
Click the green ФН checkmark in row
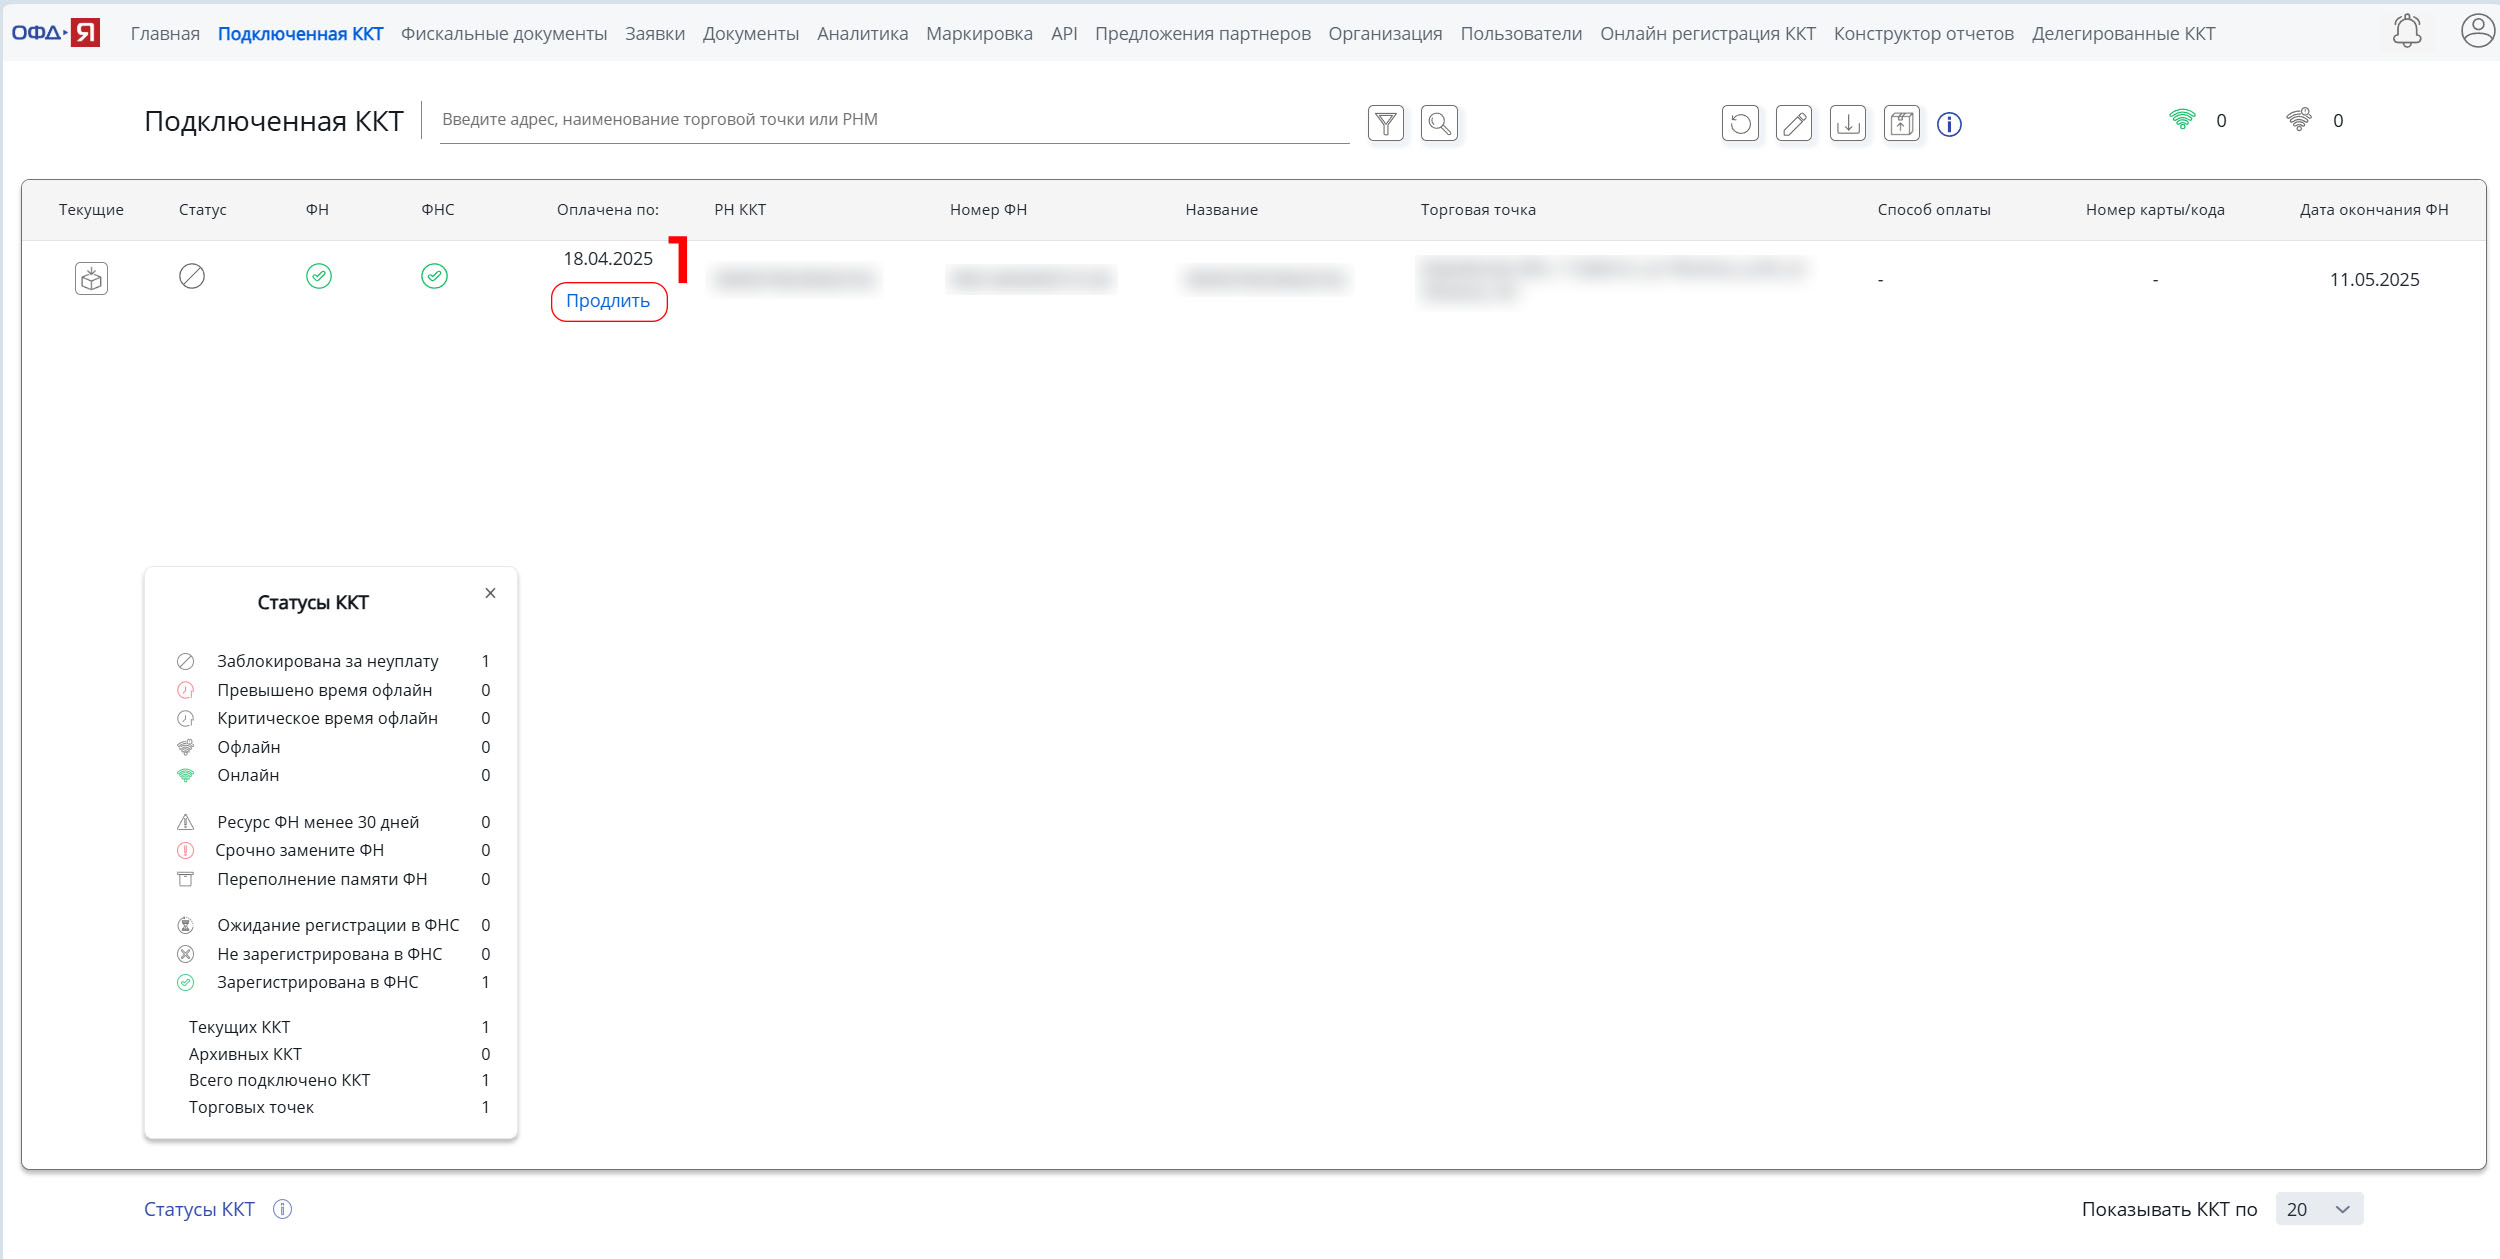pyautogui.click(x=319, y=276)
